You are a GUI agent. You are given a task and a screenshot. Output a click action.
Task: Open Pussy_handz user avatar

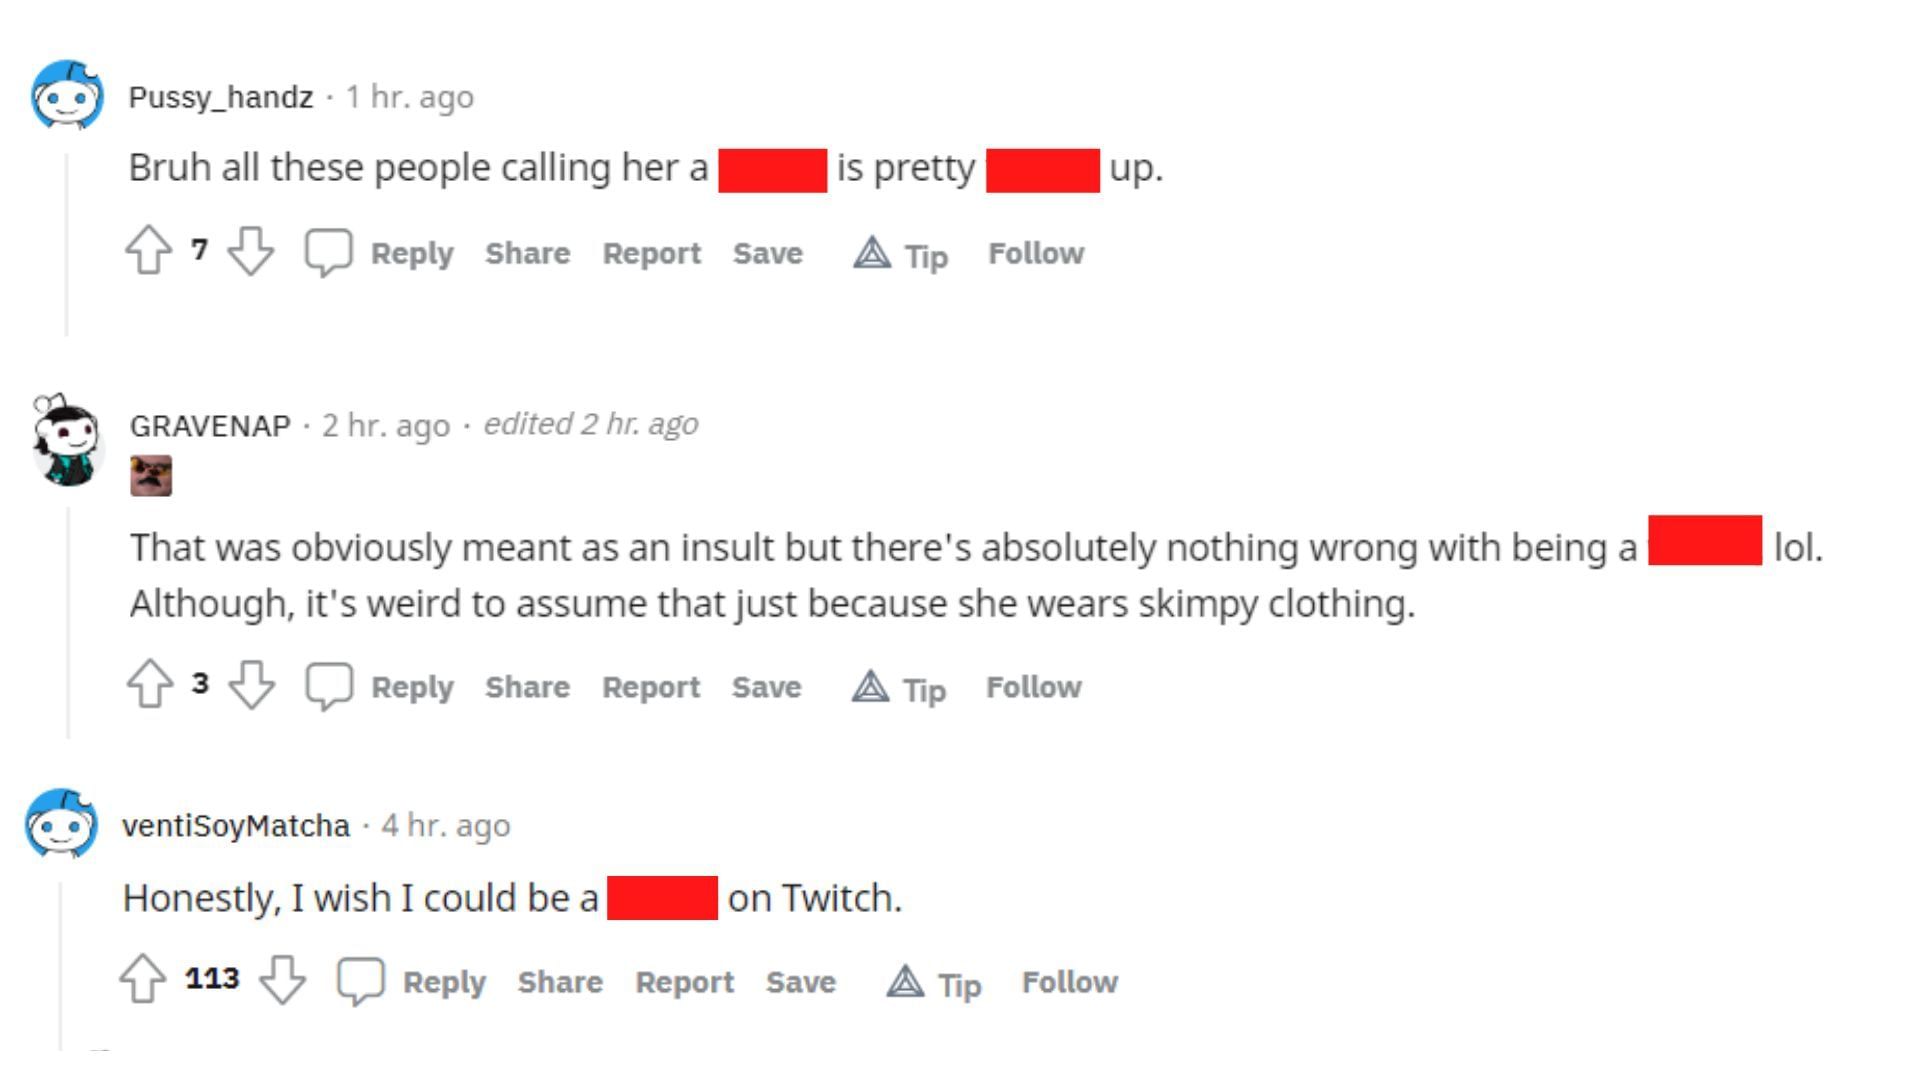tap(67, 96)
